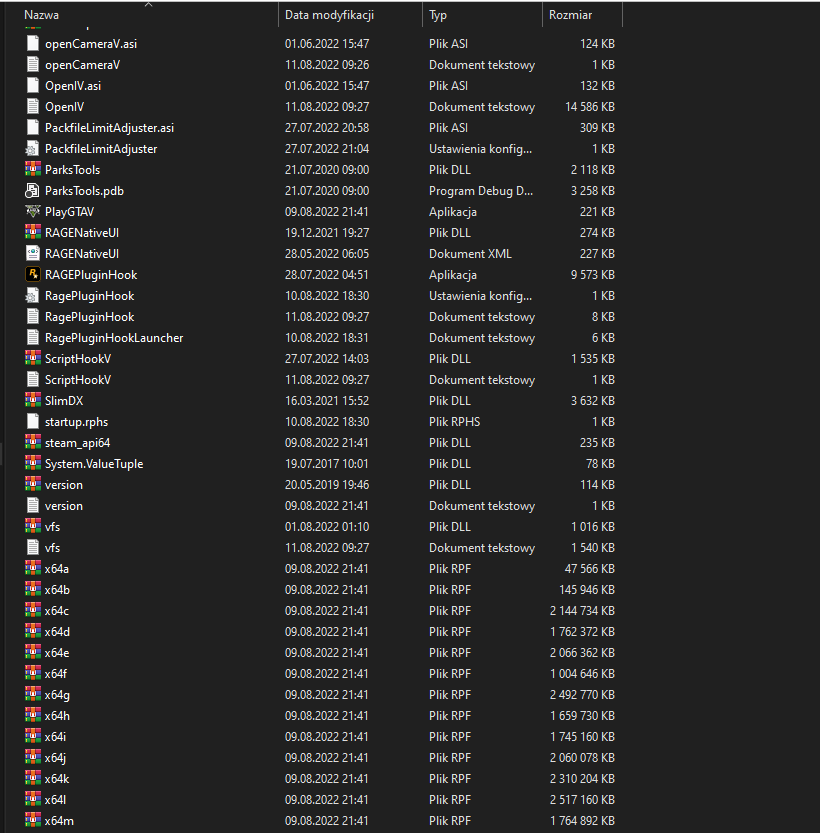
Task: Click the ScriptHookV text document icon
Action: (x=33, y=379)
